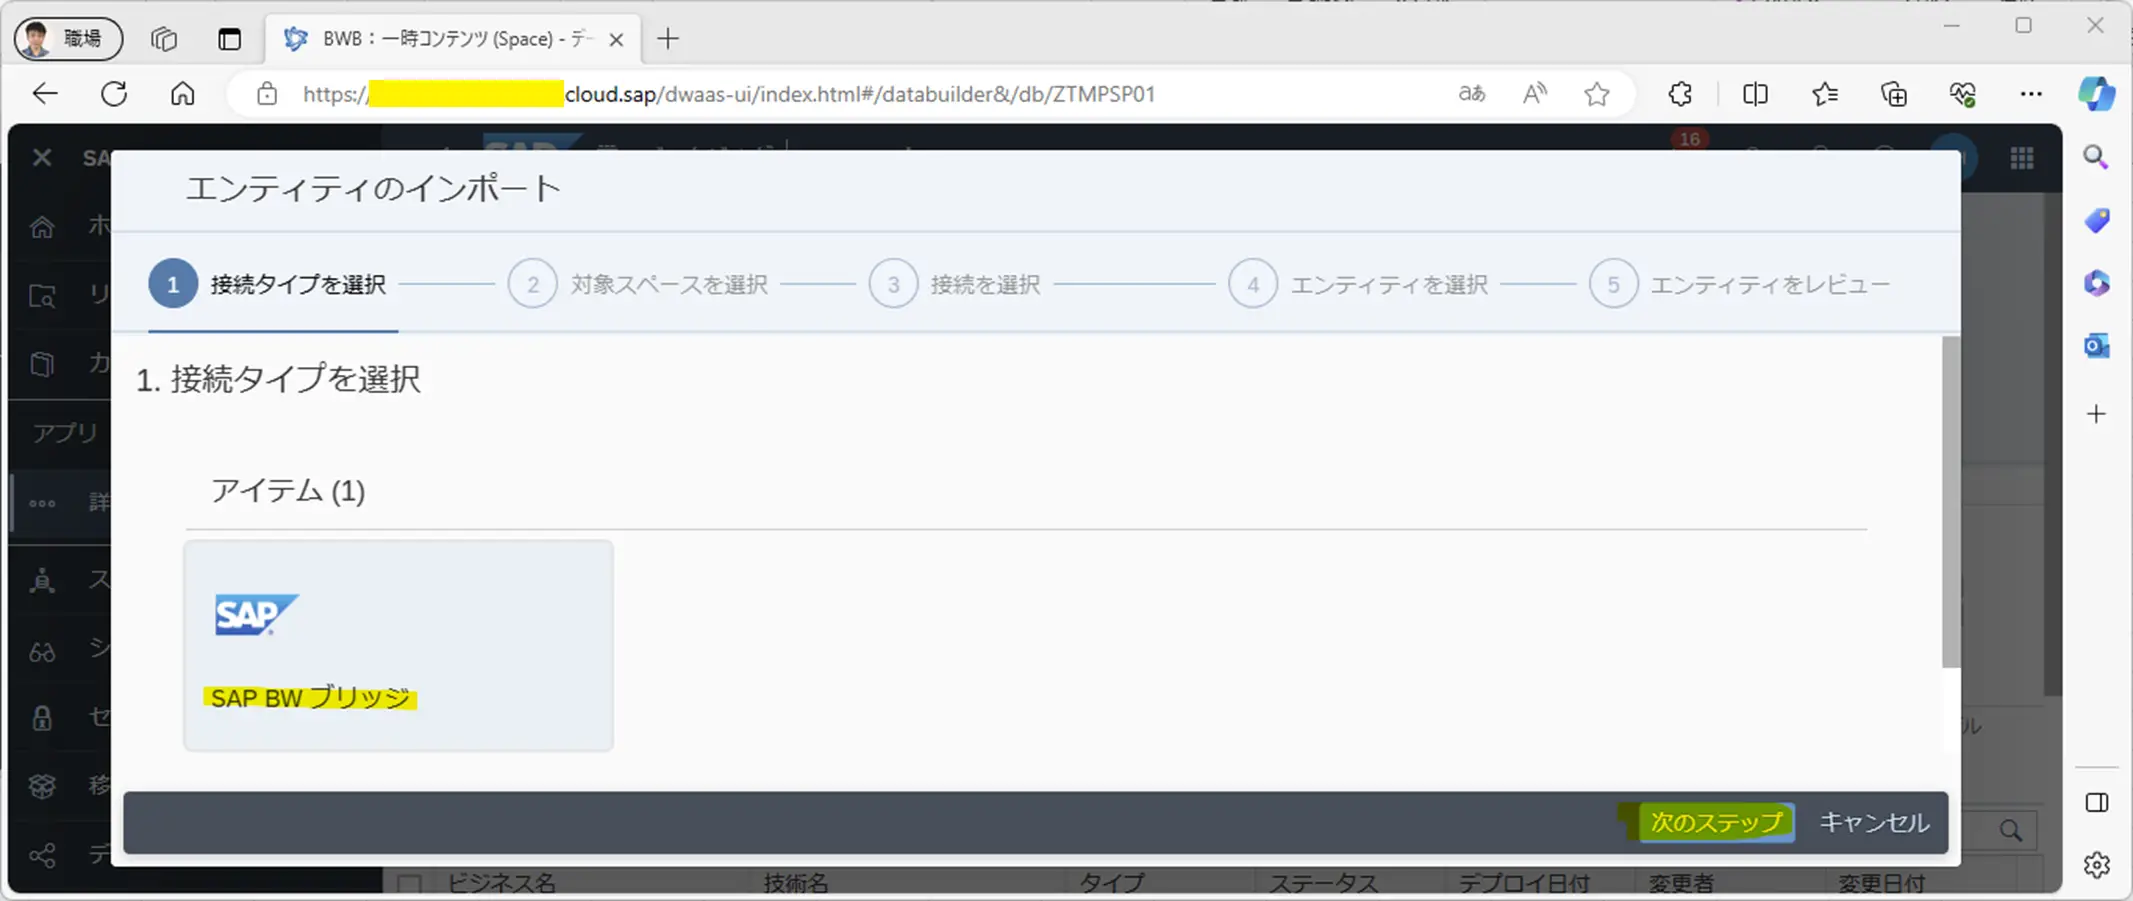Open the Outlook sidebar icon
Screen dimensions: 2133x901
[x=2096, y=346]
